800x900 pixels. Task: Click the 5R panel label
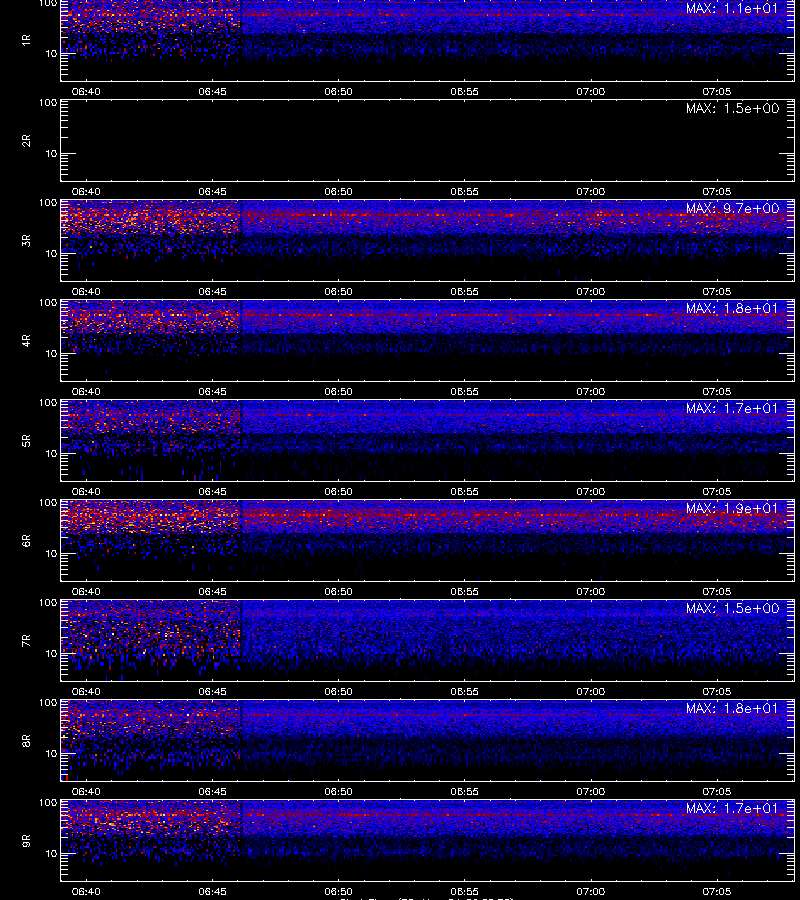point(26,440)
